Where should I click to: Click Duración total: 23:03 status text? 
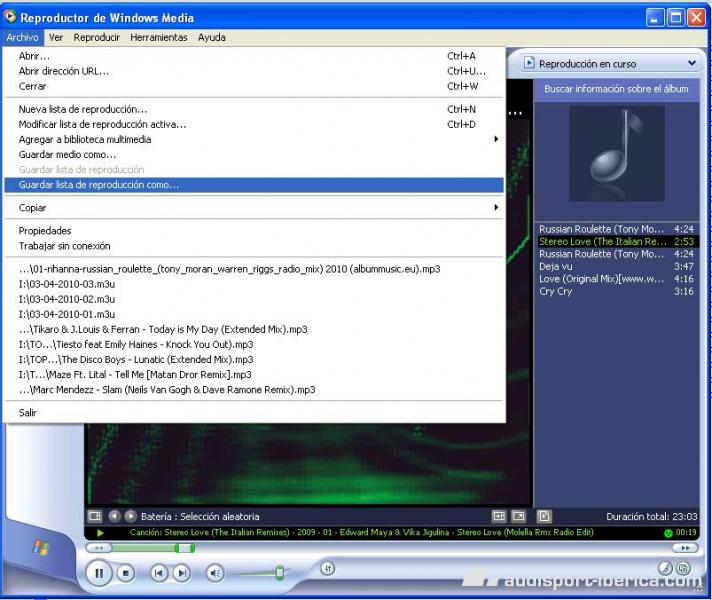pos(652,517)
